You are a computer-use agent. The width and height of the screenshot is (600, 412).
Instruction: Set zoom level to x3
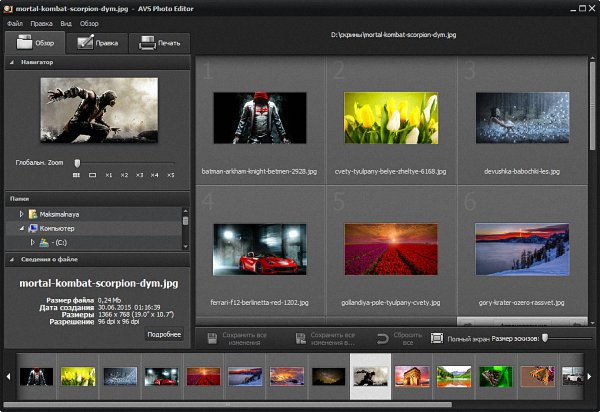coord(139,175)
